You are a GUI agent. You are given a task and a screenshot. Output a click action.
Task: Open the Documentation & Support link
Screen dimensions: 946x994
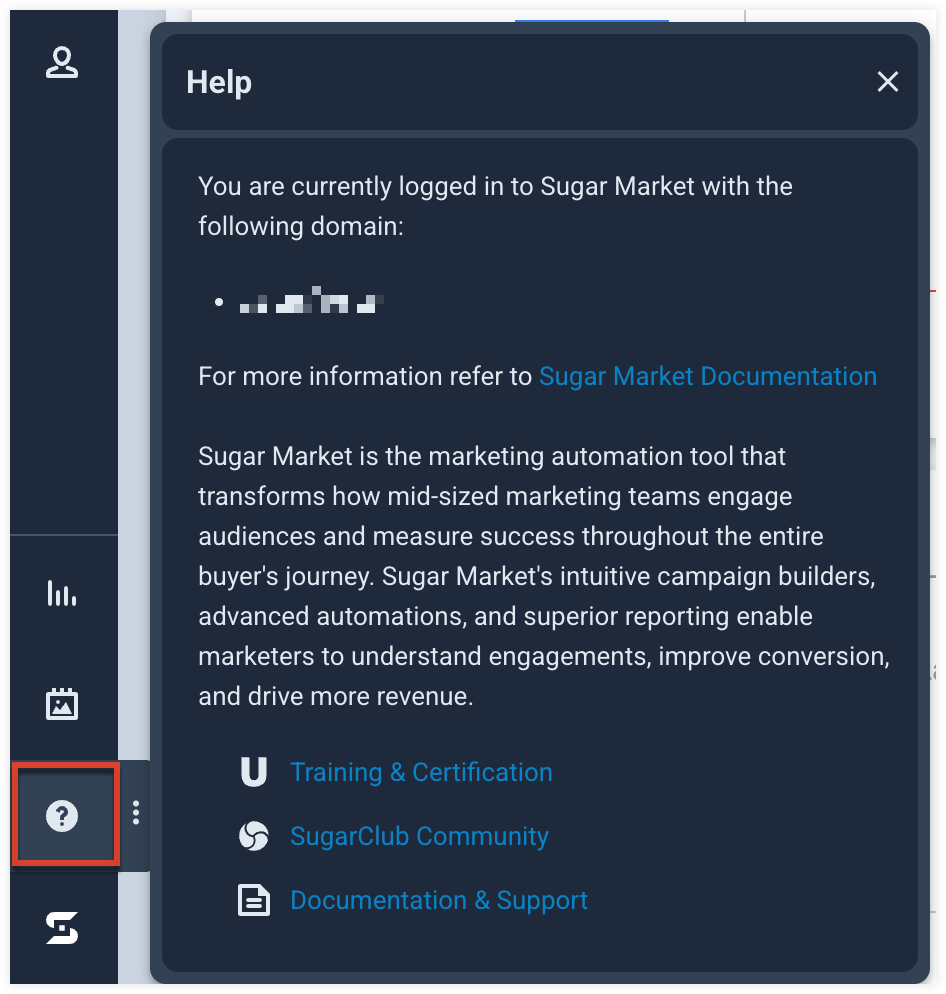coord(439,900)
